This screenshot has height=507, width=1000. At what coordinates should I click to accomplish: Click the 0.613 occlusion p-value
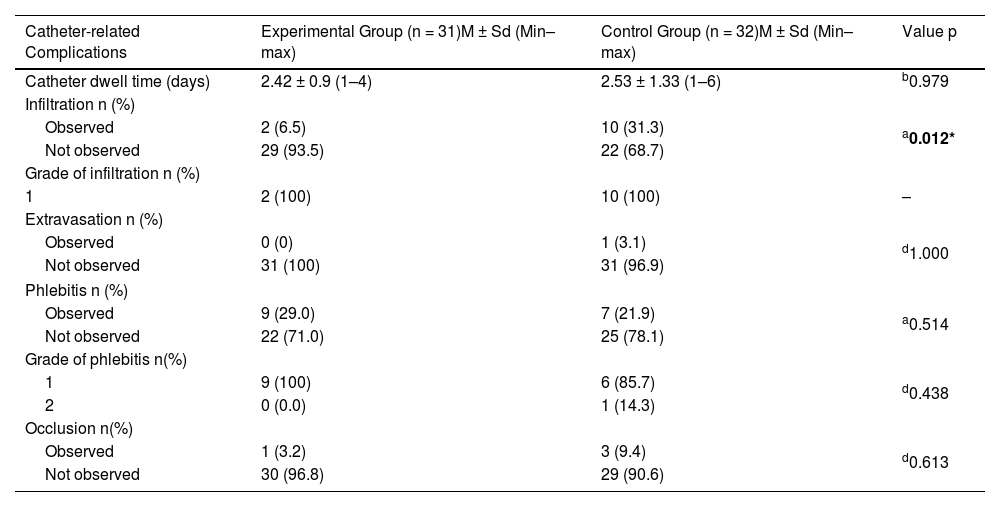pos(929,463)
